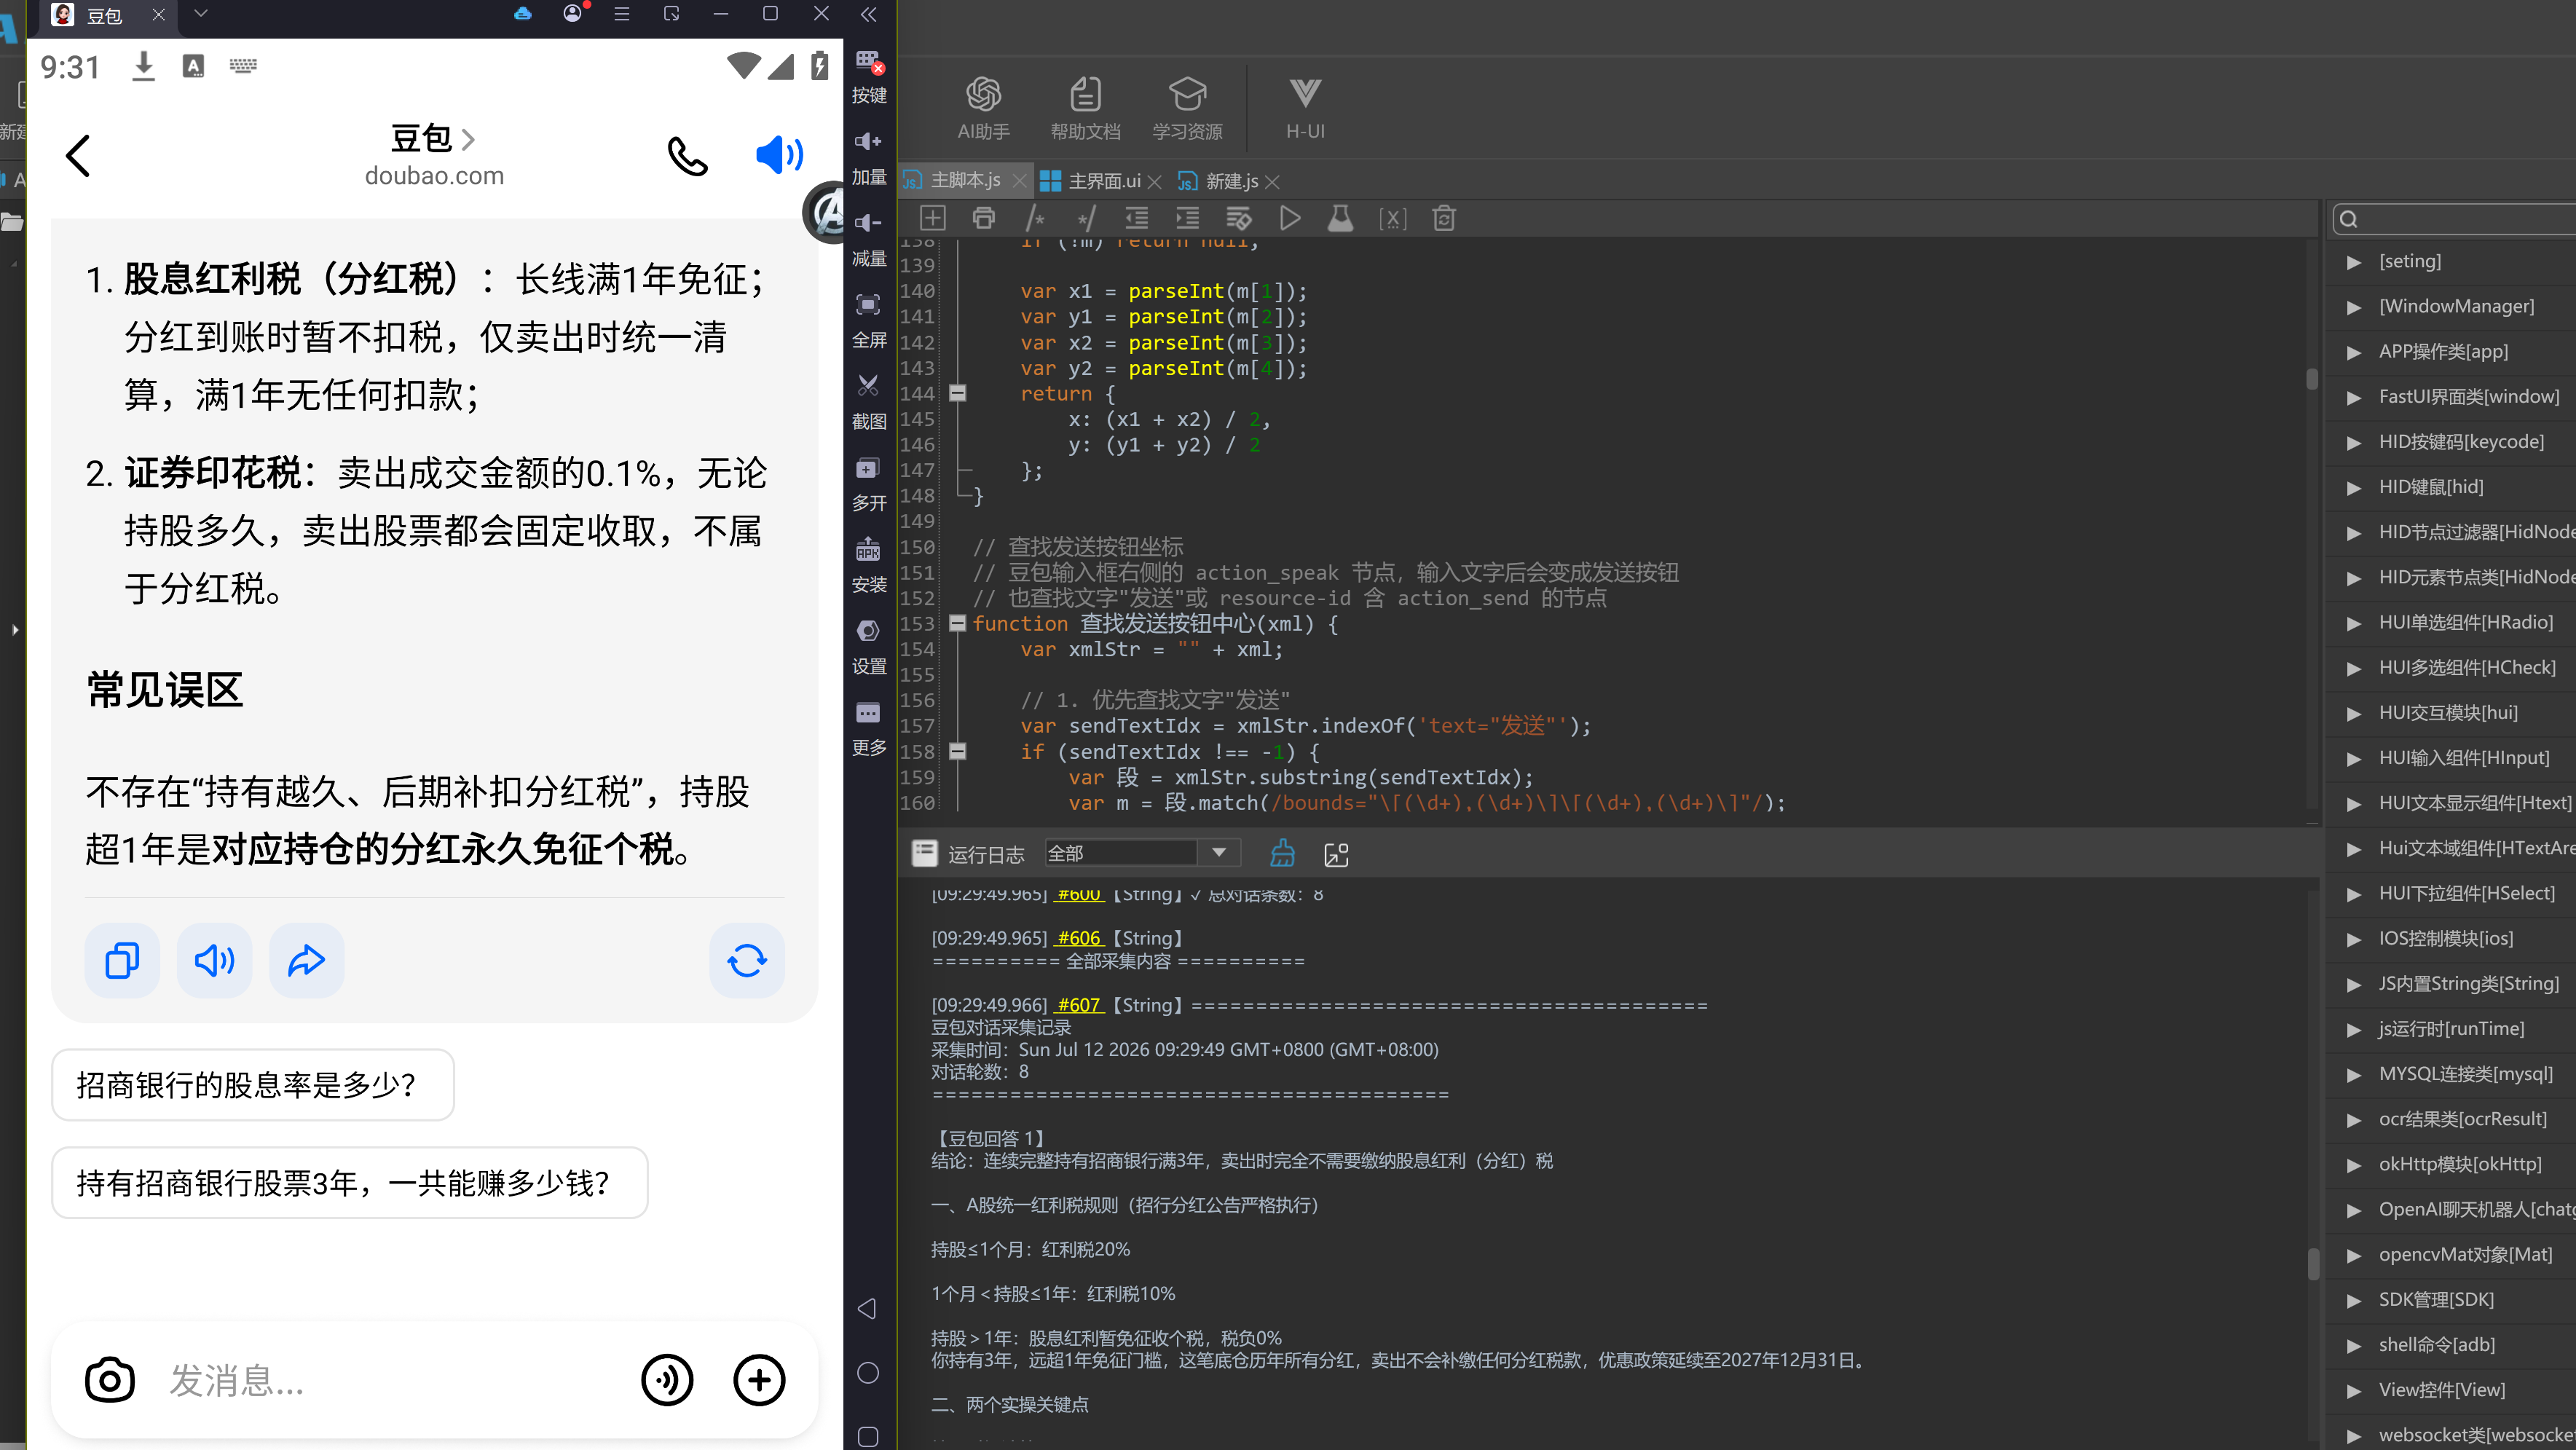Open the AI助手 assistant icon
Image resolution: width=2576 pixels, height=1450 pixels.
tap(983, 108)
